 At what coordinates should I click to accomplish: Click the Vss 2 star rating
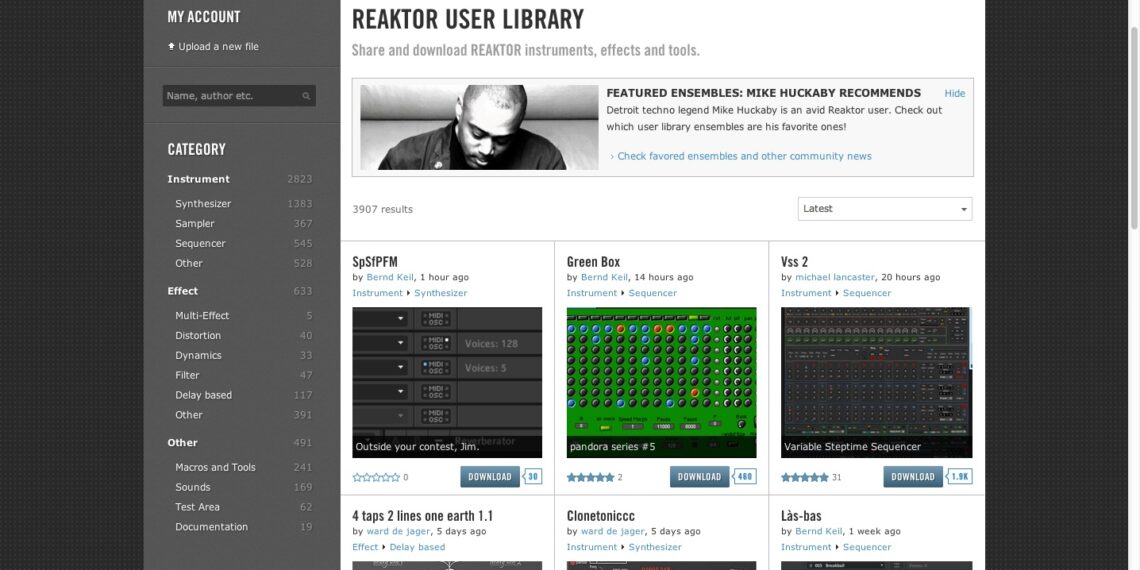click(804, 478)
